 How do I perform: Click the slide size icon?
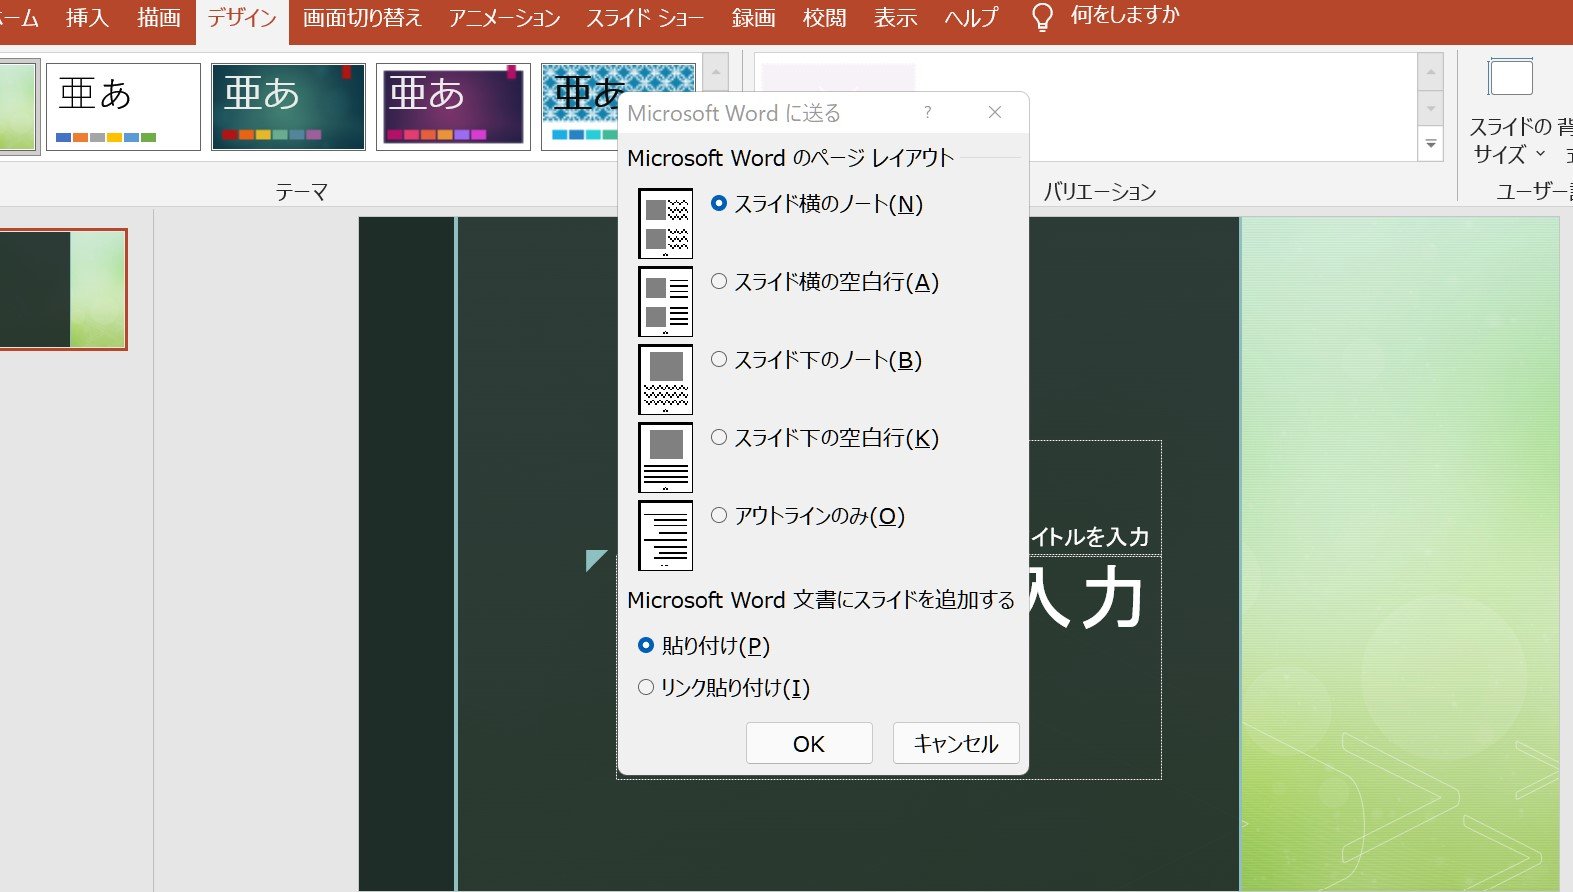(1510, 78)
